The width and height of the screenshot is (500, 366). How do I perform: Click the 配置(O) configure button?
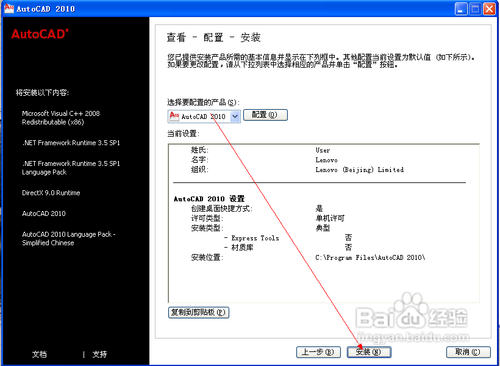pos(265,115)
